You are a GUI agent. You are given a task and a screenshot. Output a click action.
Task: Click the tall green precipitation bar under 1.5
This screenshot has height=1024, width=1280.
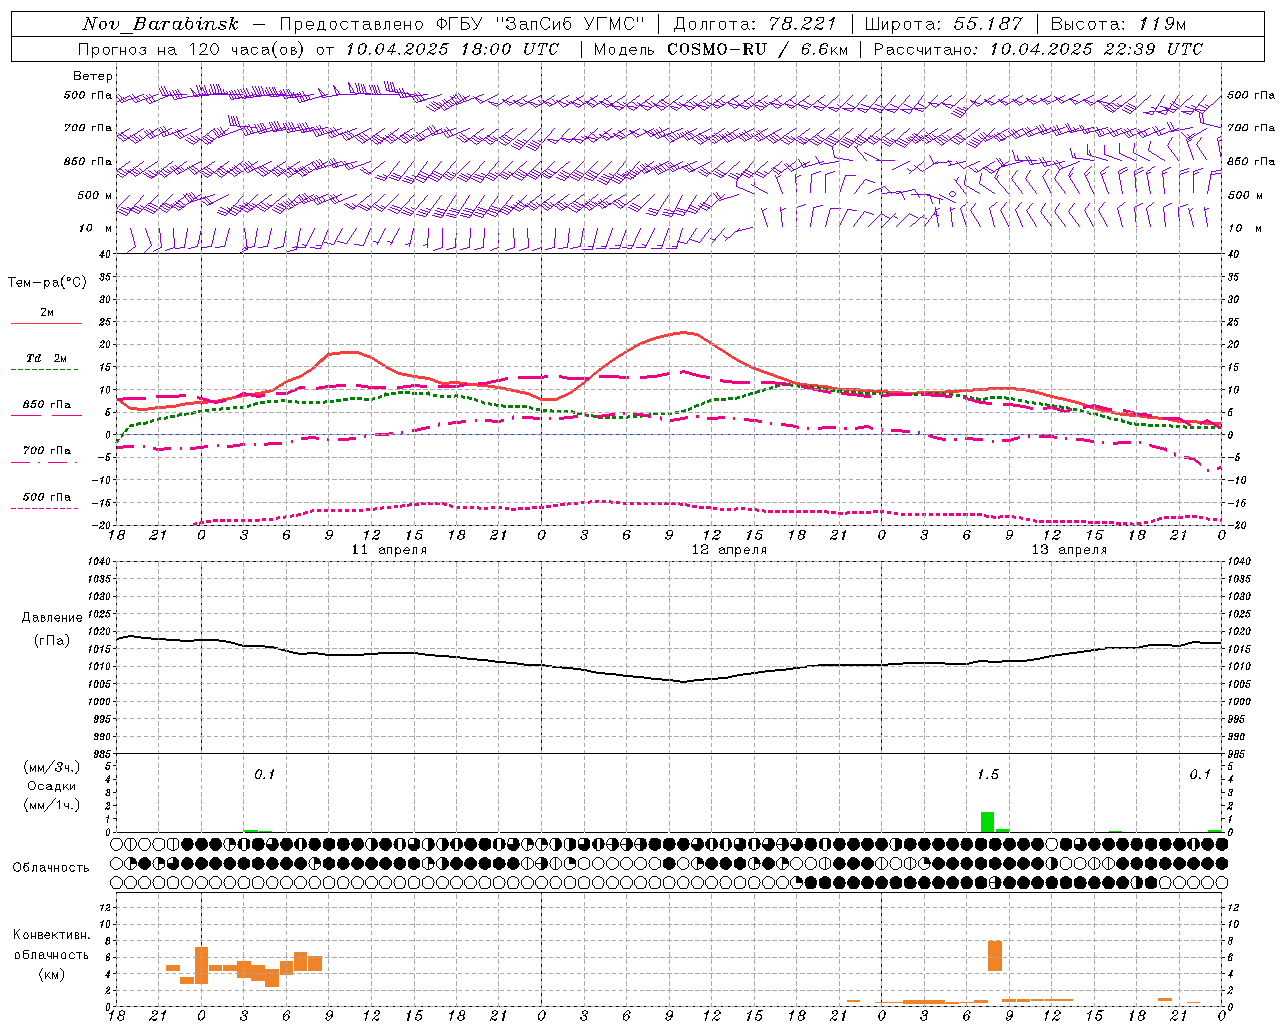tap(987, 822)
